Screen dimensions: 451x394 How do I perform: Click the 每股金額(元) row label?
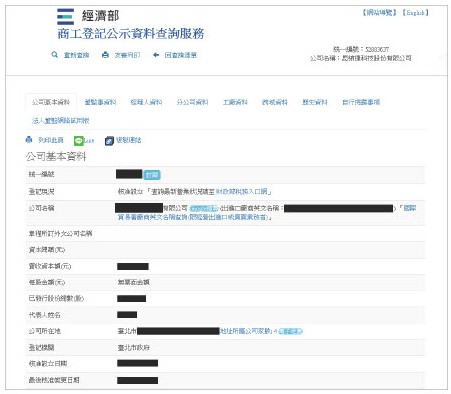[47, 282]
